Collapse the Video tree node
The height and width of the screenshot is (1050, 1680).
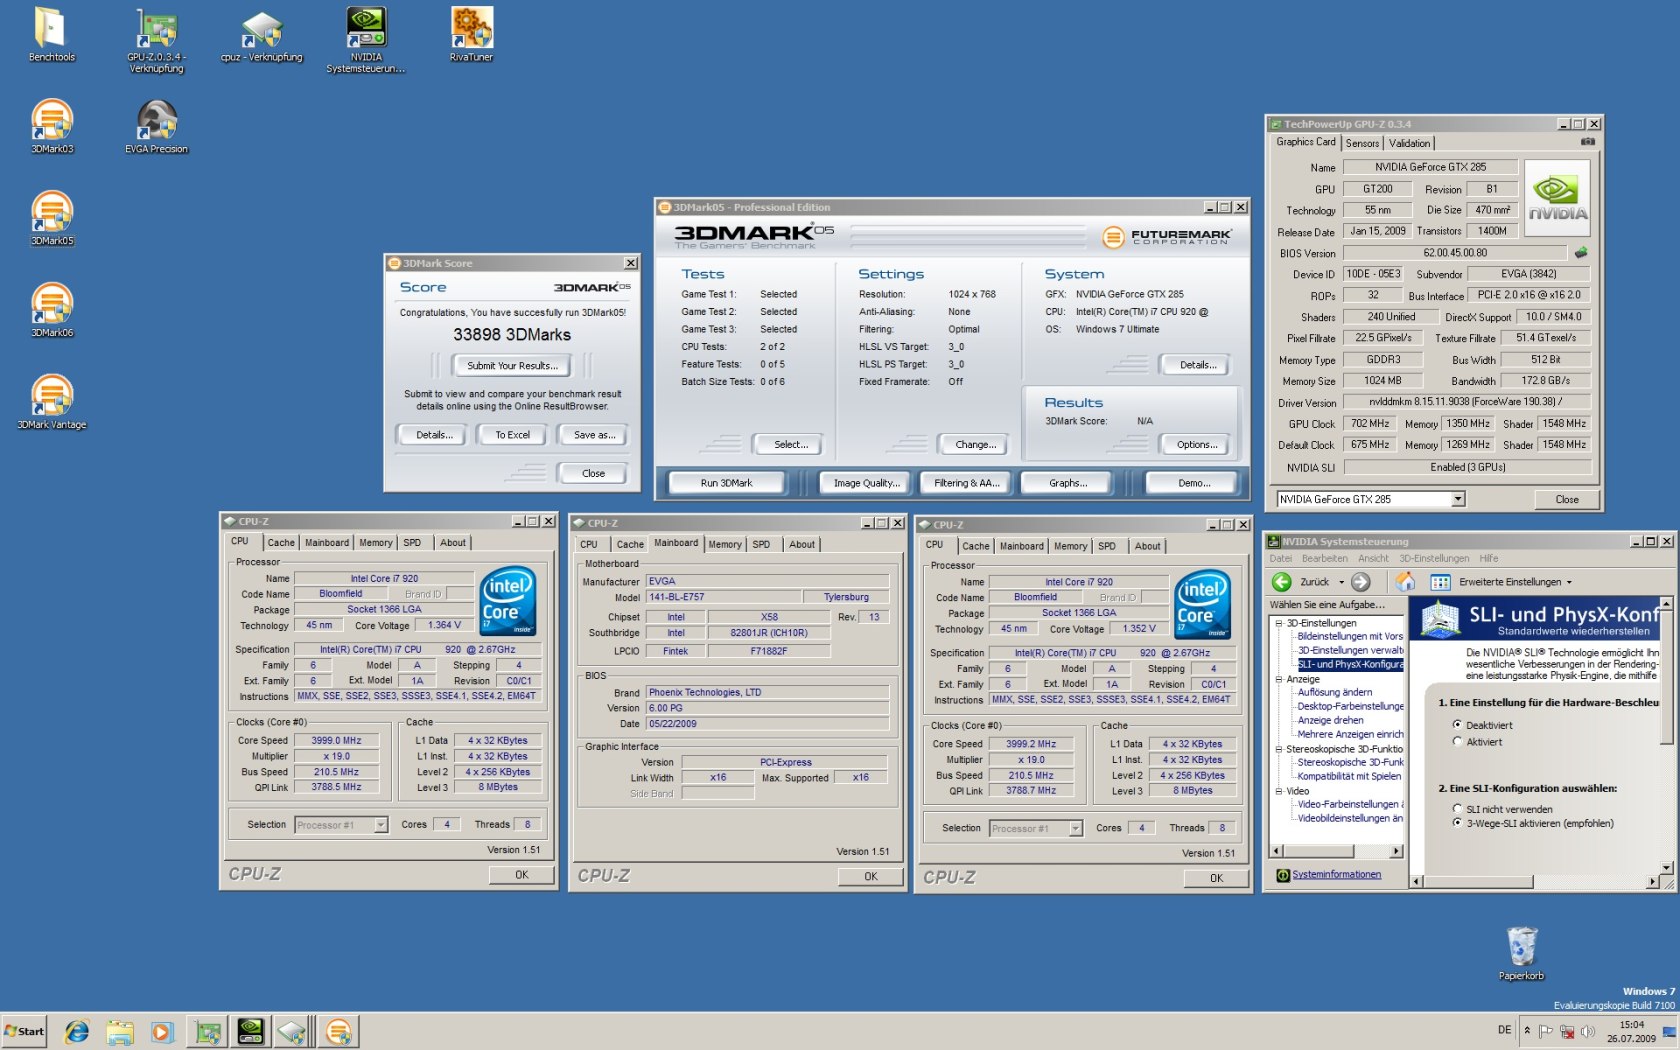point(1279,791)
